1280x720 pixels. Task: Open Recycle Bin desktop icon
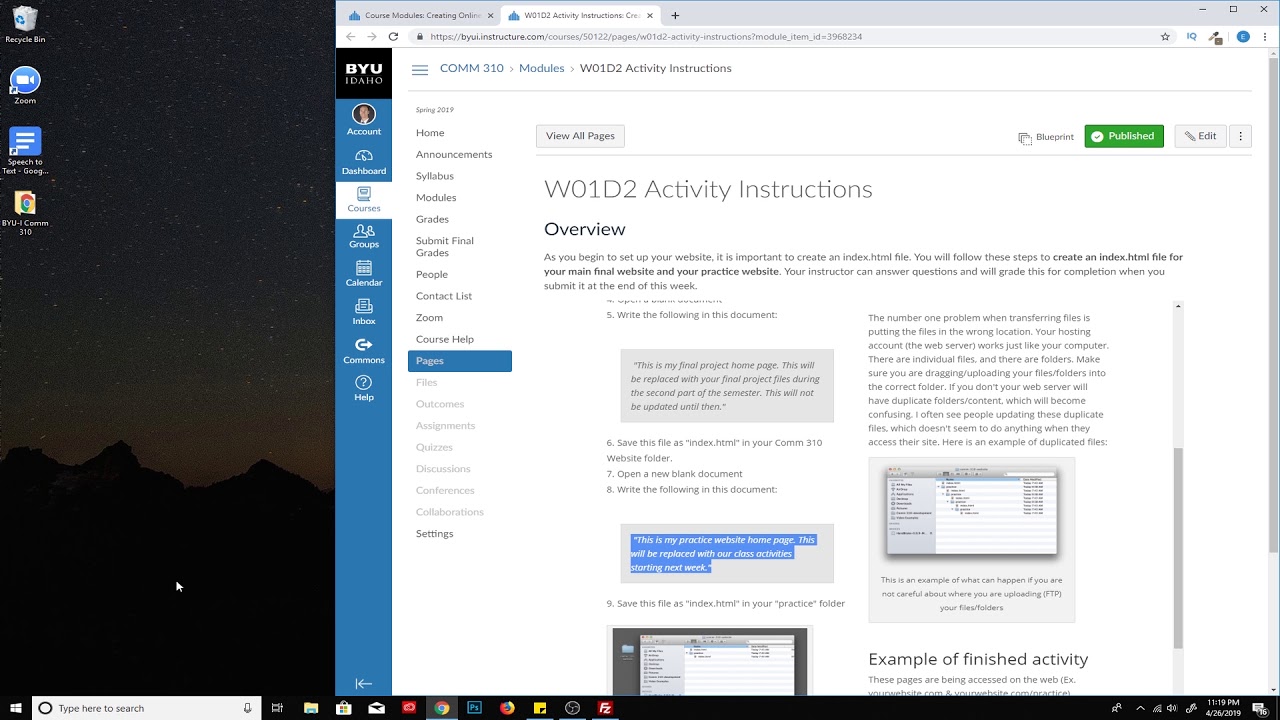pyautogui.click(x=25, y=25)
